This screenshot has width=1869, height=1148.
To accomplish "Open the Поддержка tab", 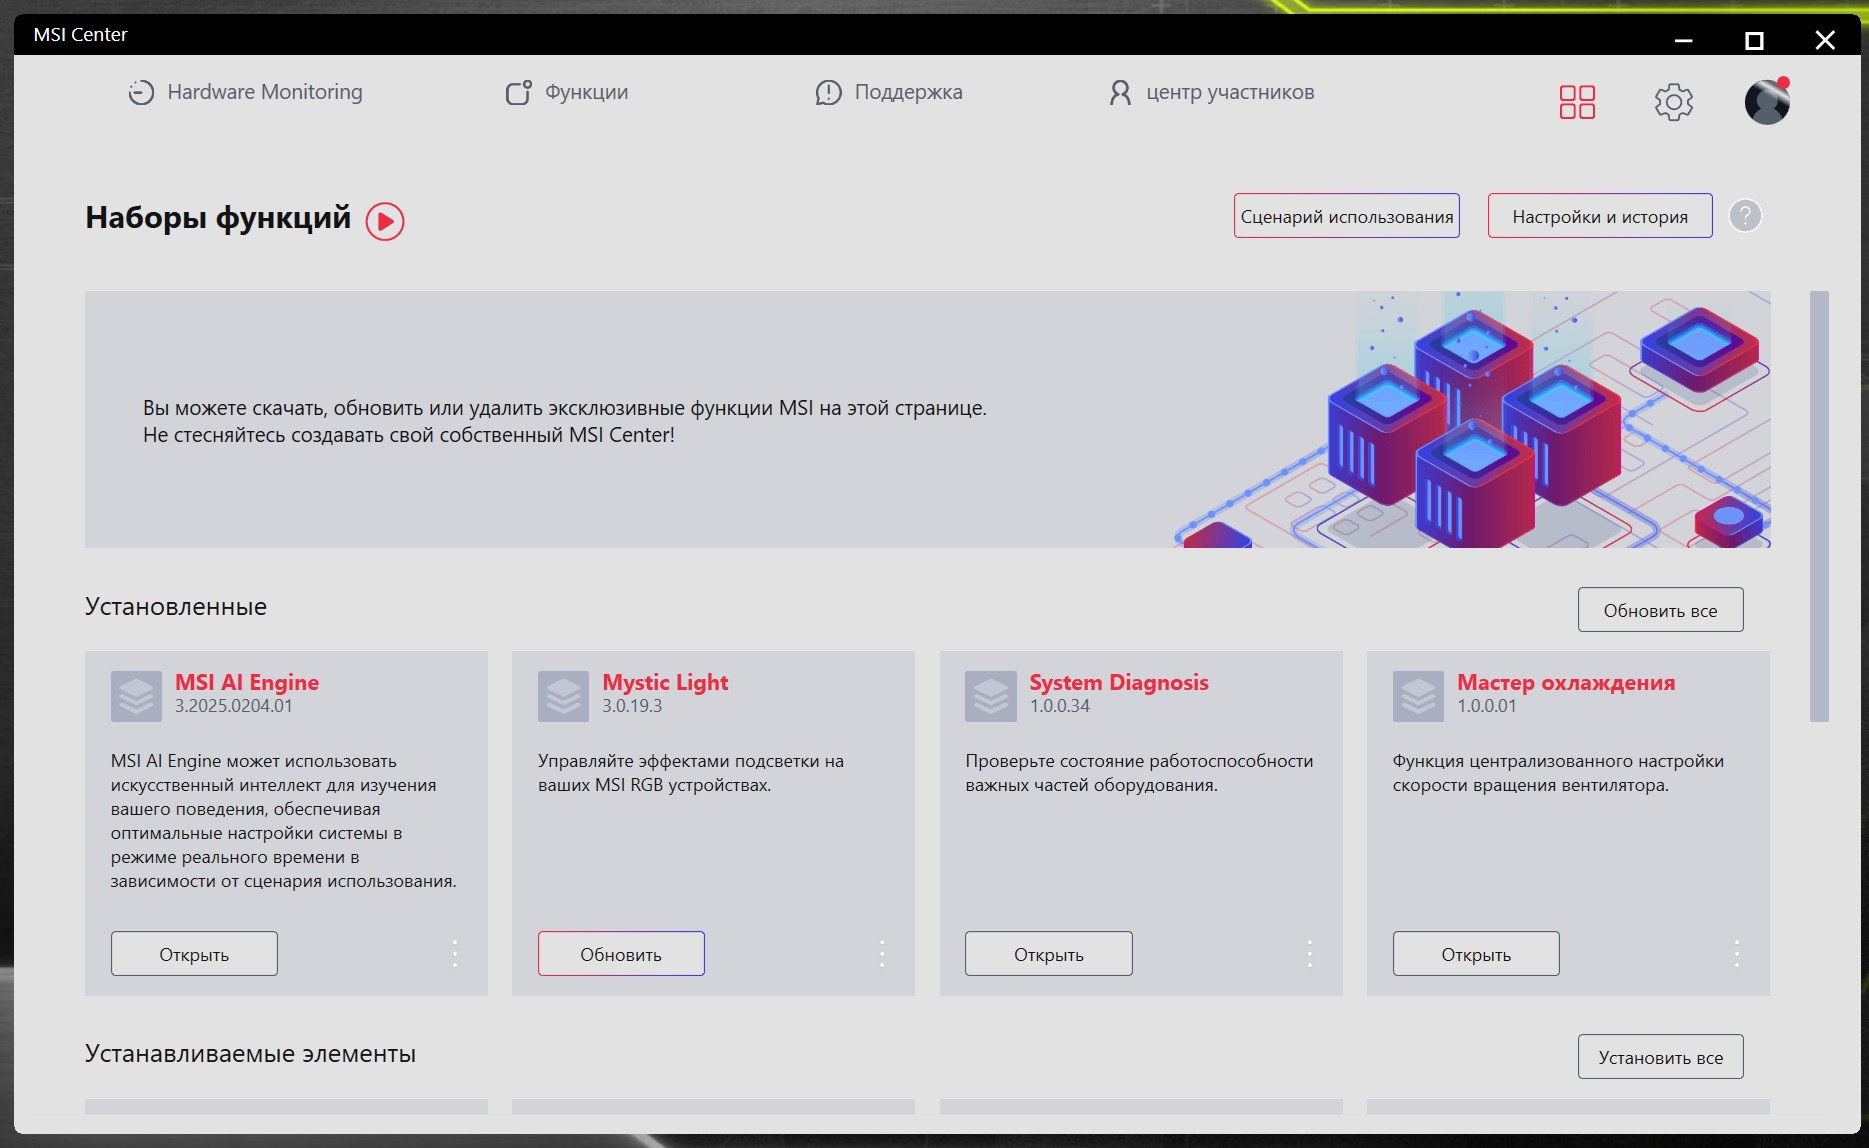I will 888,92.
